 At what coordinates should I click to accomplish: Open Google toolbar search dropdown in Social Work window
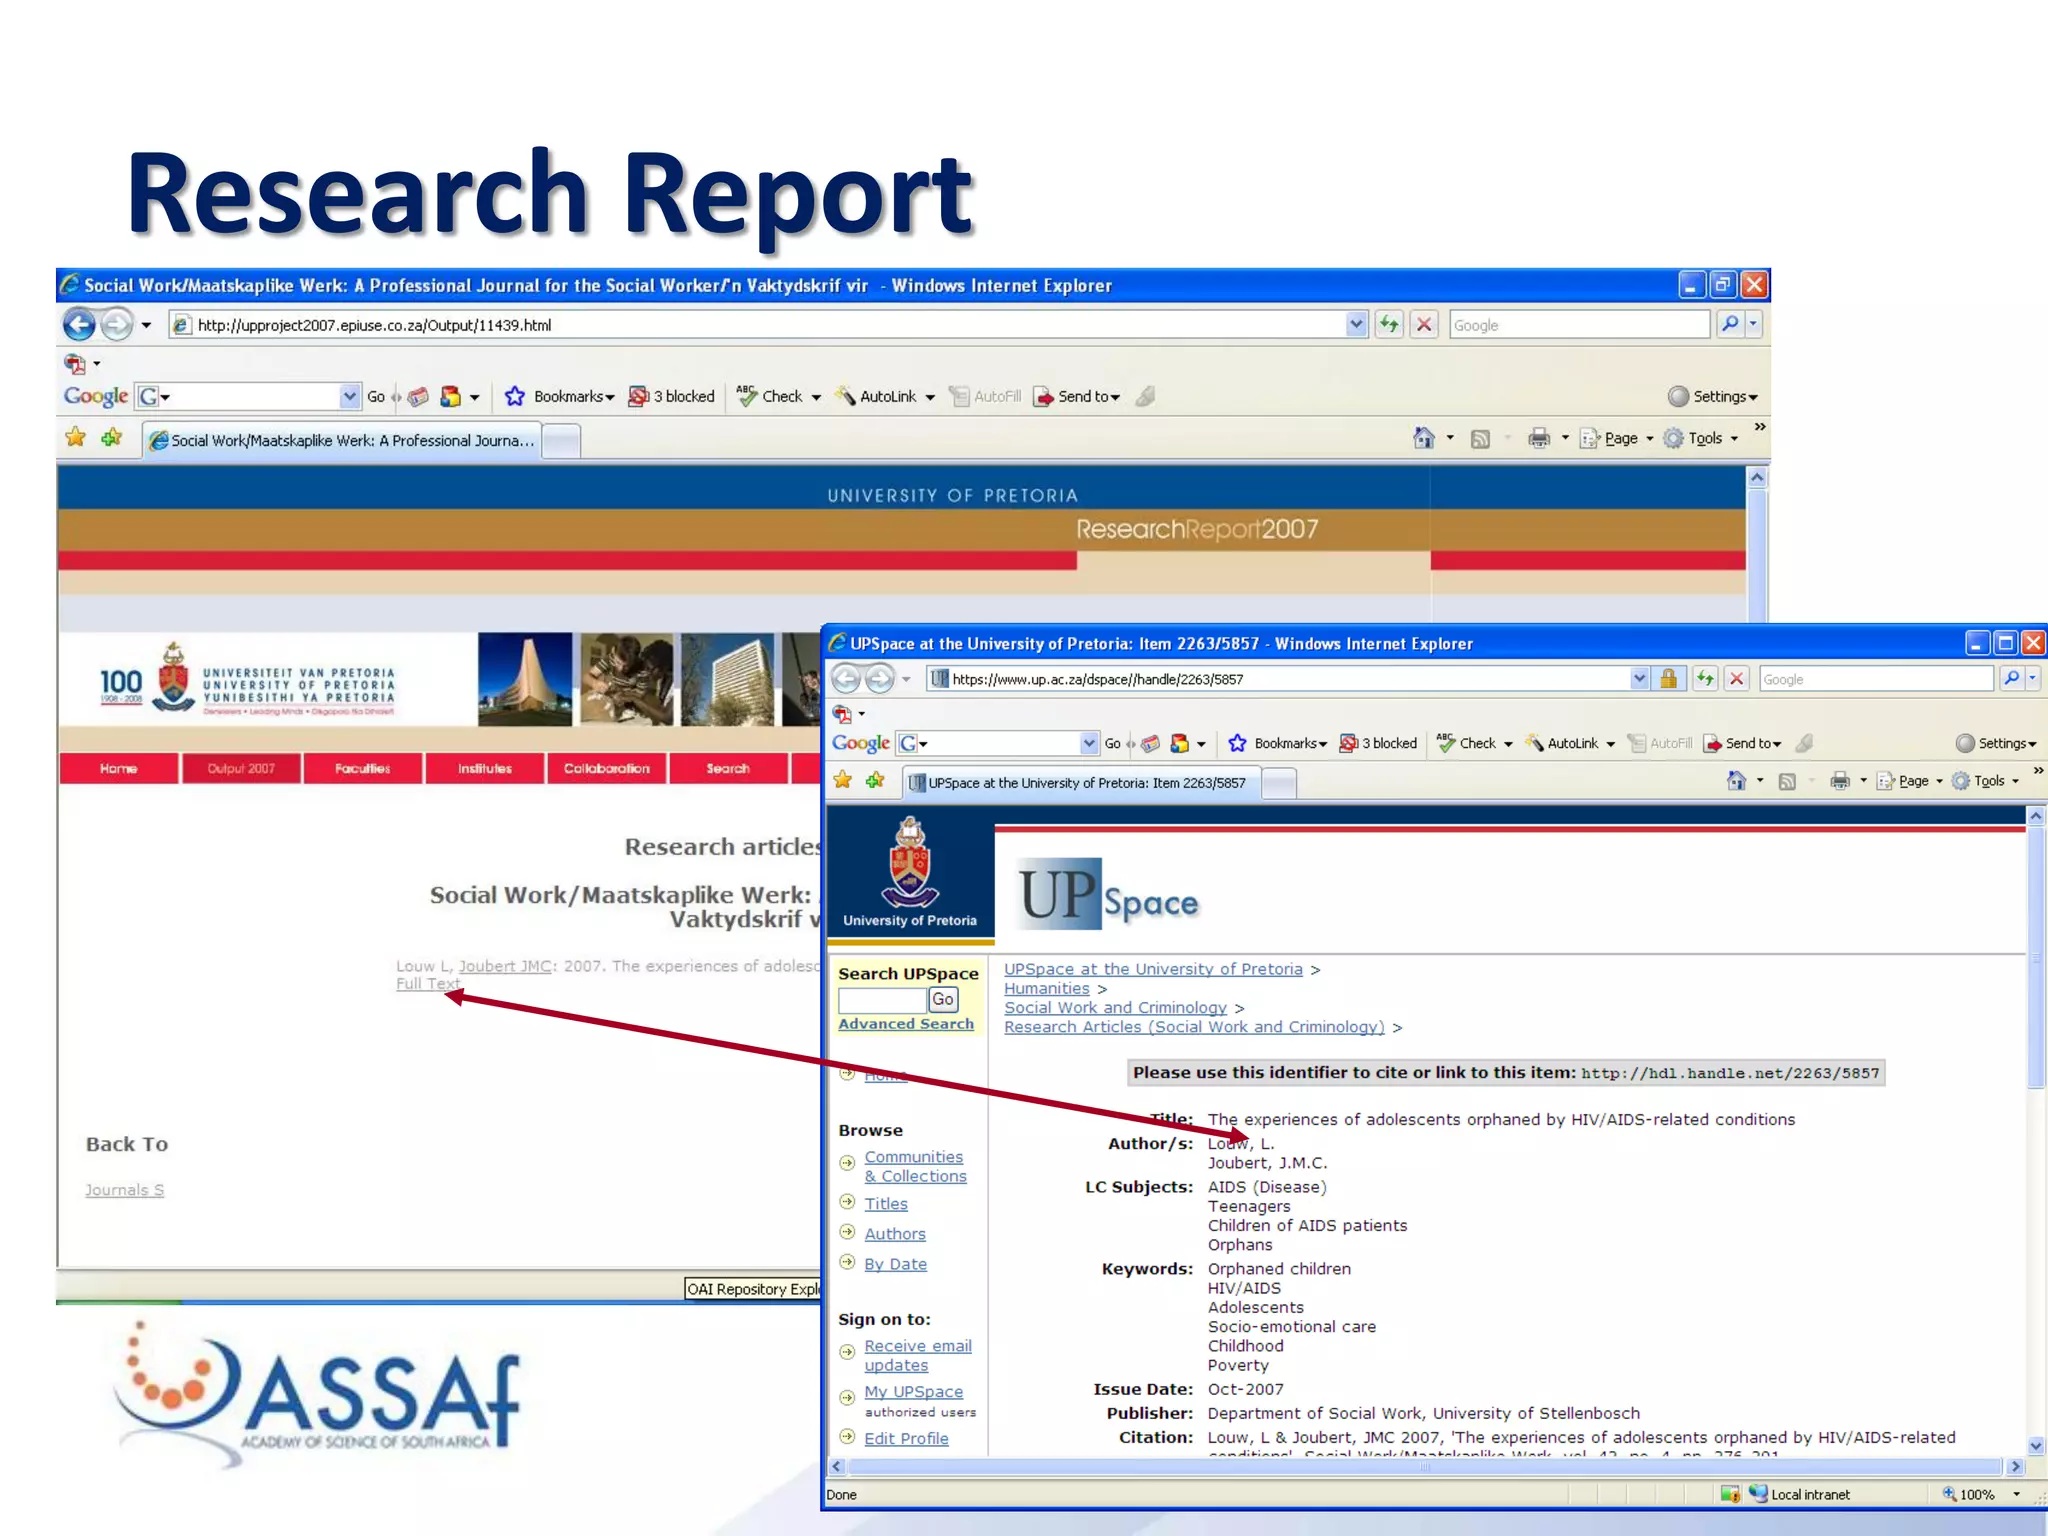(349, 396)
